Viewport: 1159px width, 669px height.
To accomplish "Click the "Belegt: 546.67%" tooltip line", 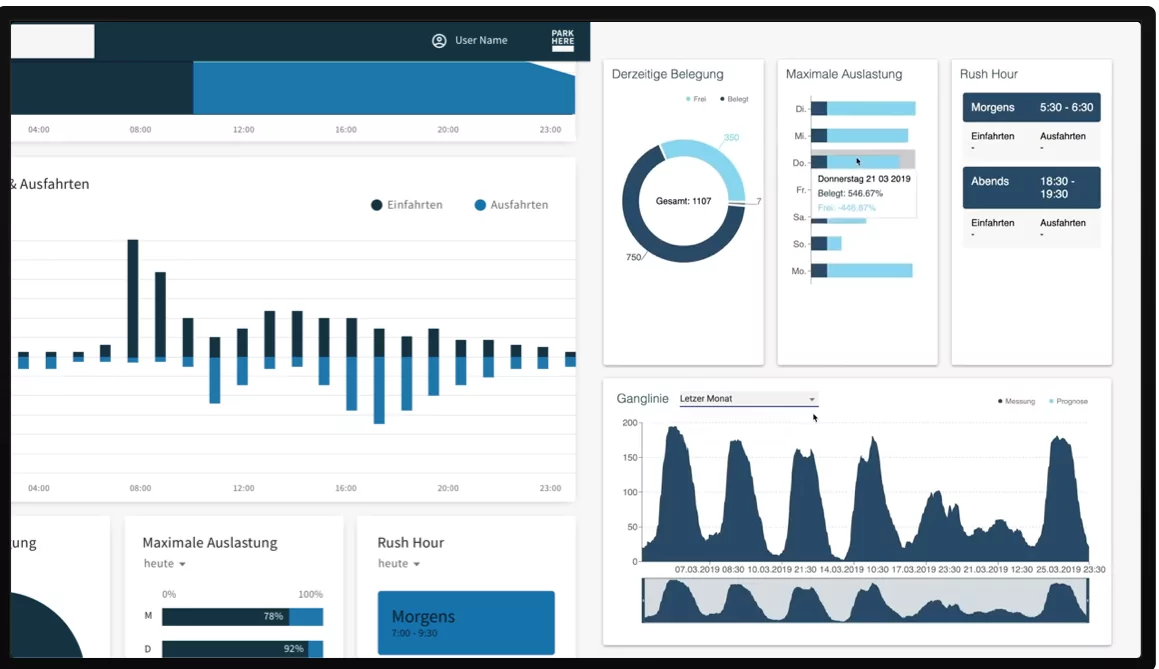I will point(850,194).
